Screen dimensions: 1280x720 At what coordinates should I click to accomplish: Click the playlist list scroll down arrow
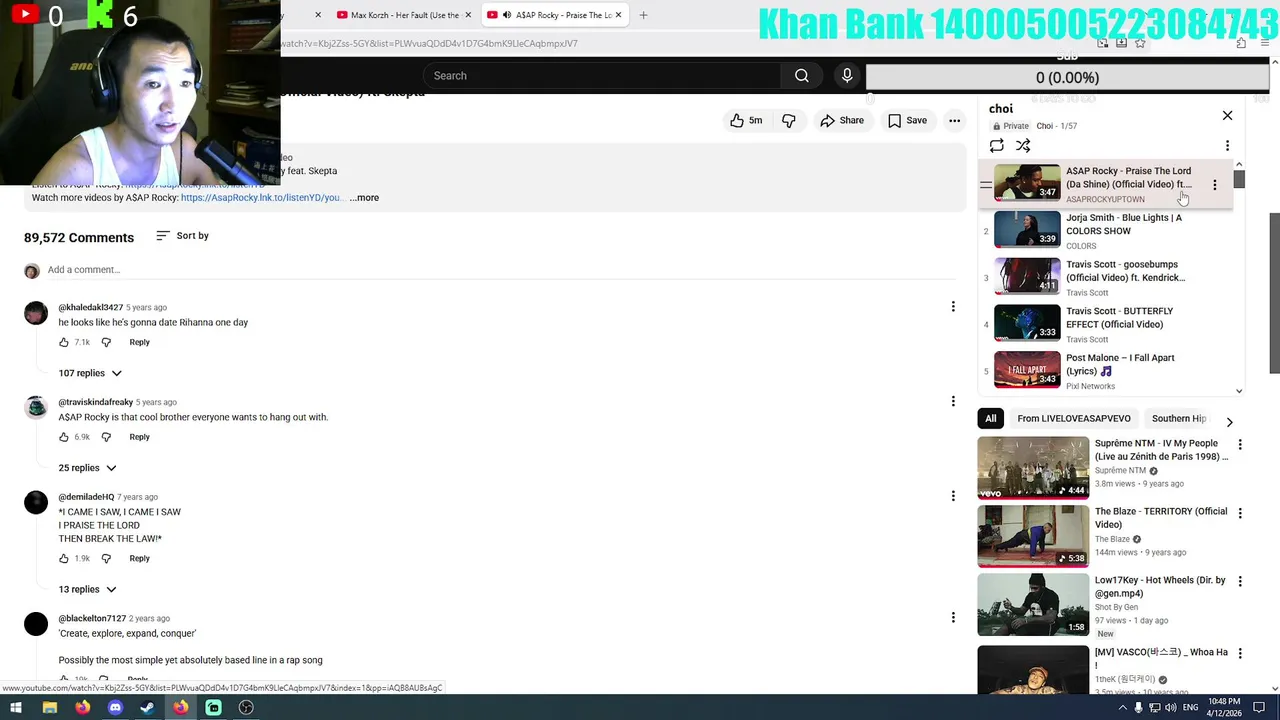tap(1239, 391)
